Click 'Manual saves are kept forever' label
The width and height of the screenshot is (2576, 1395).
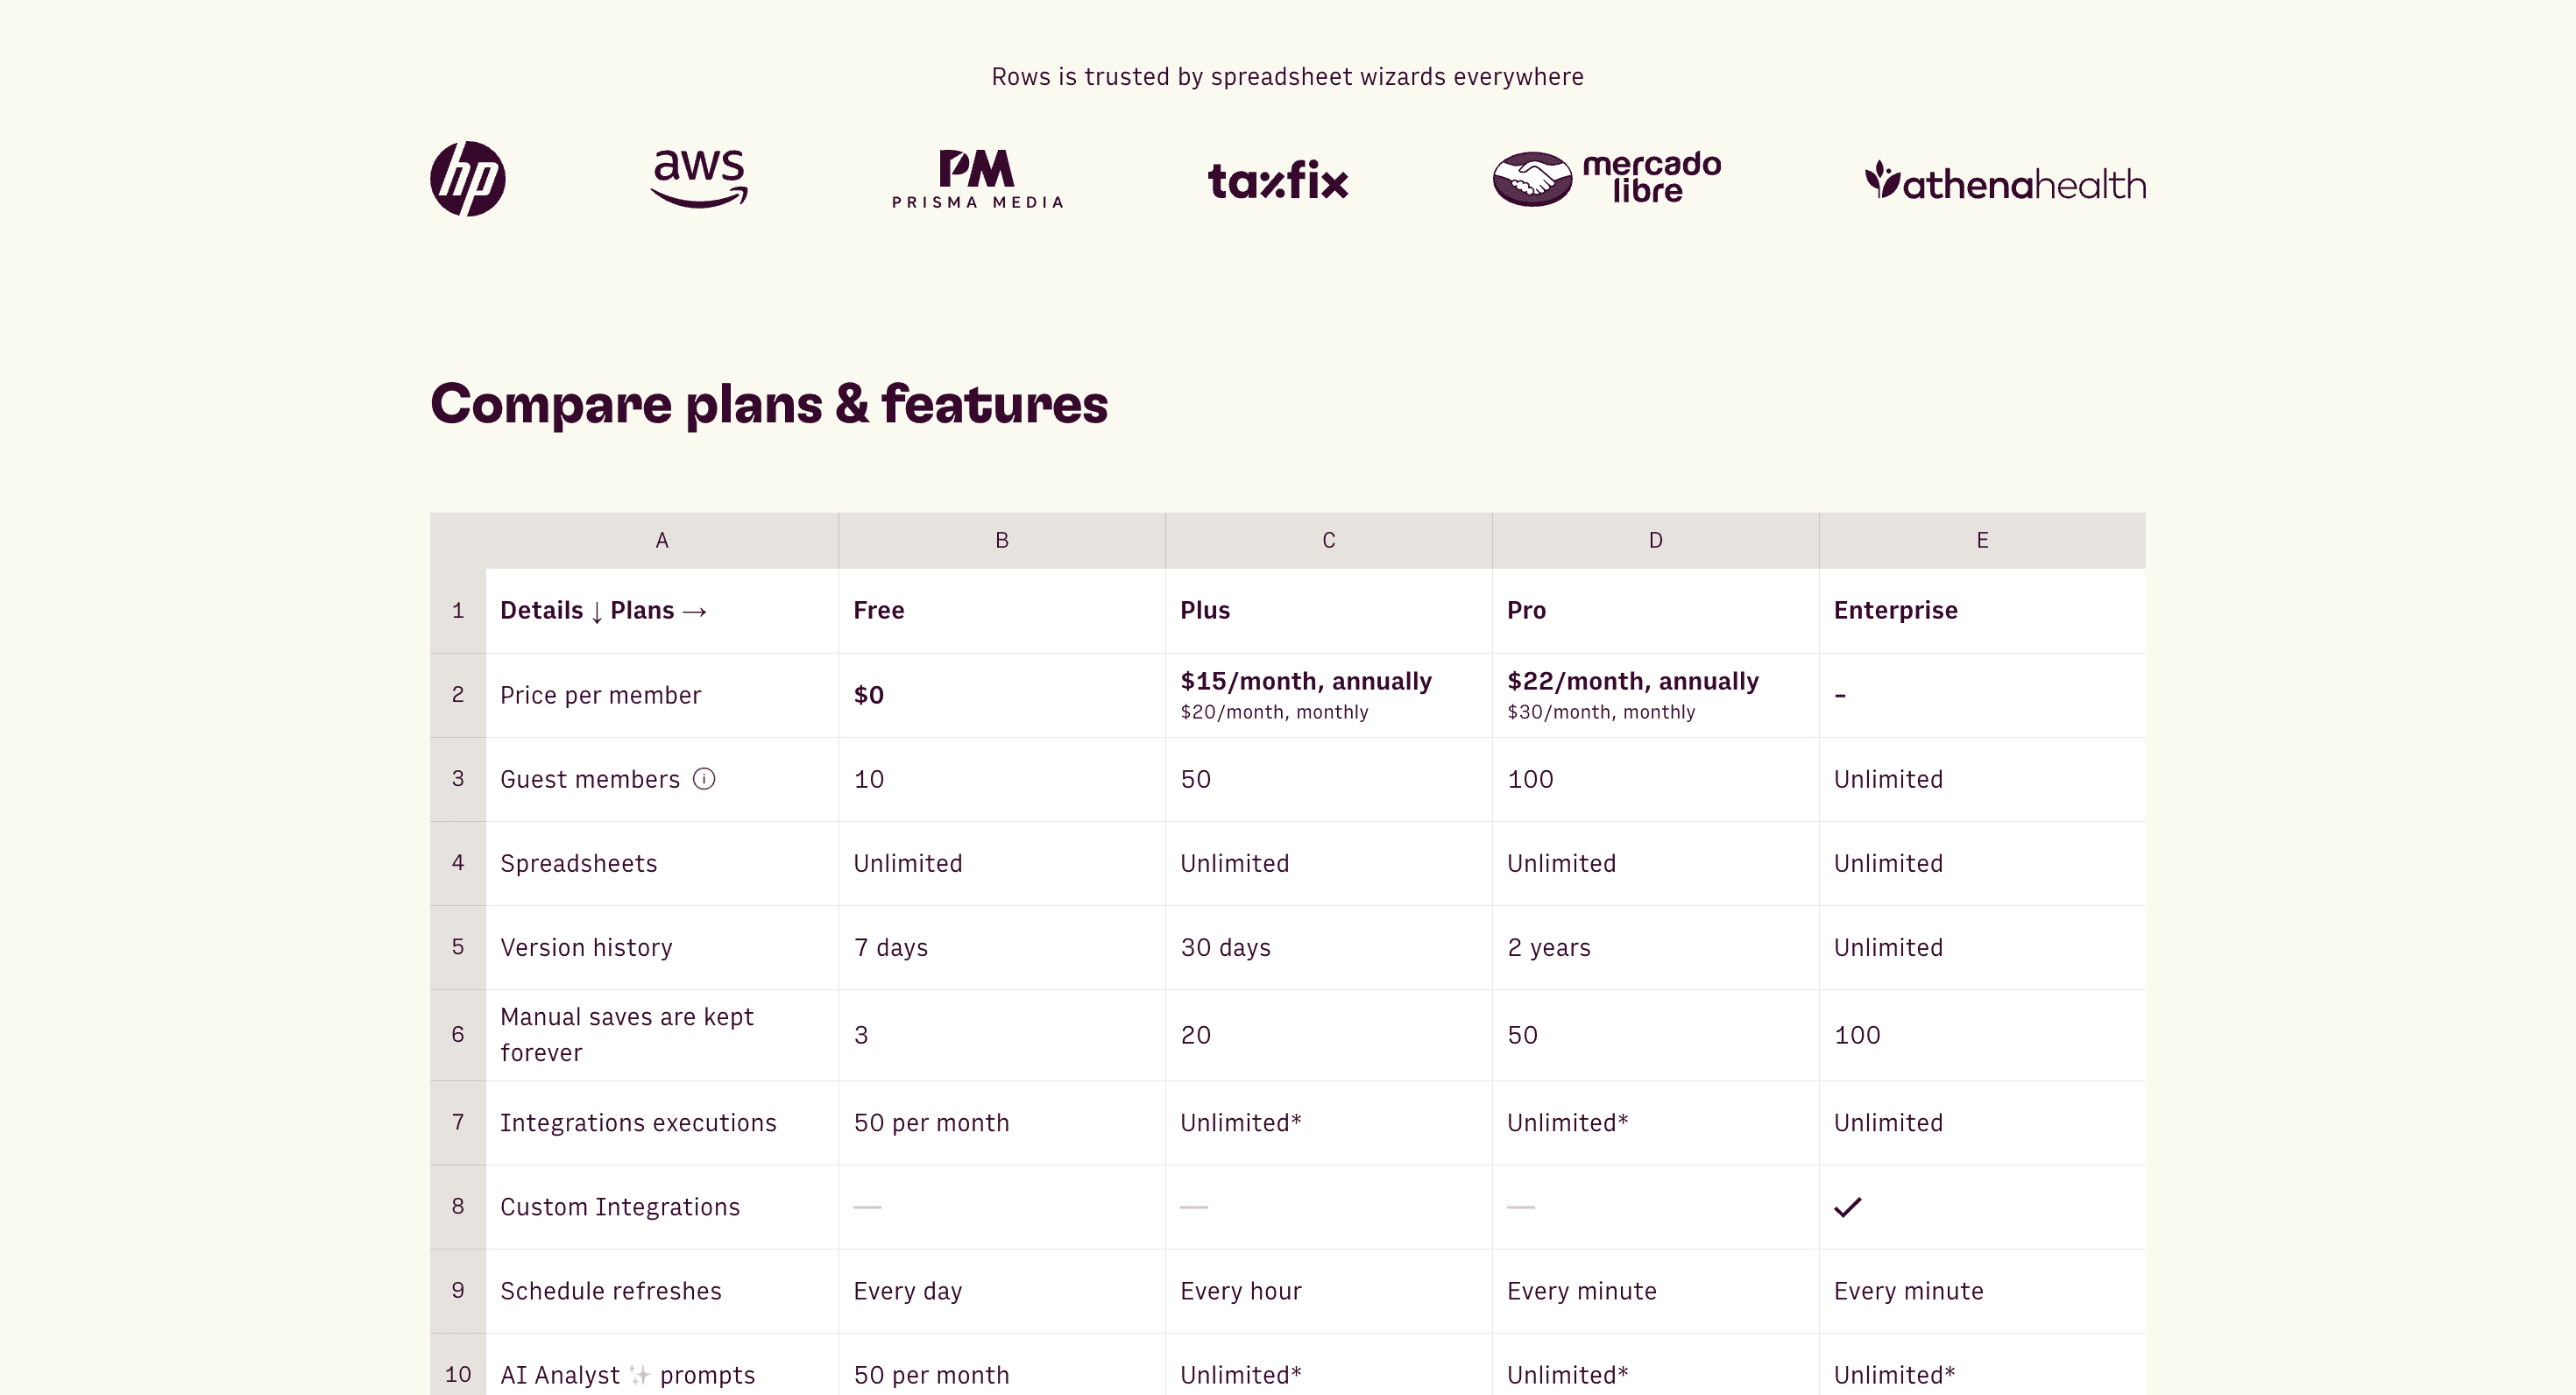[x=627, y=1035]
